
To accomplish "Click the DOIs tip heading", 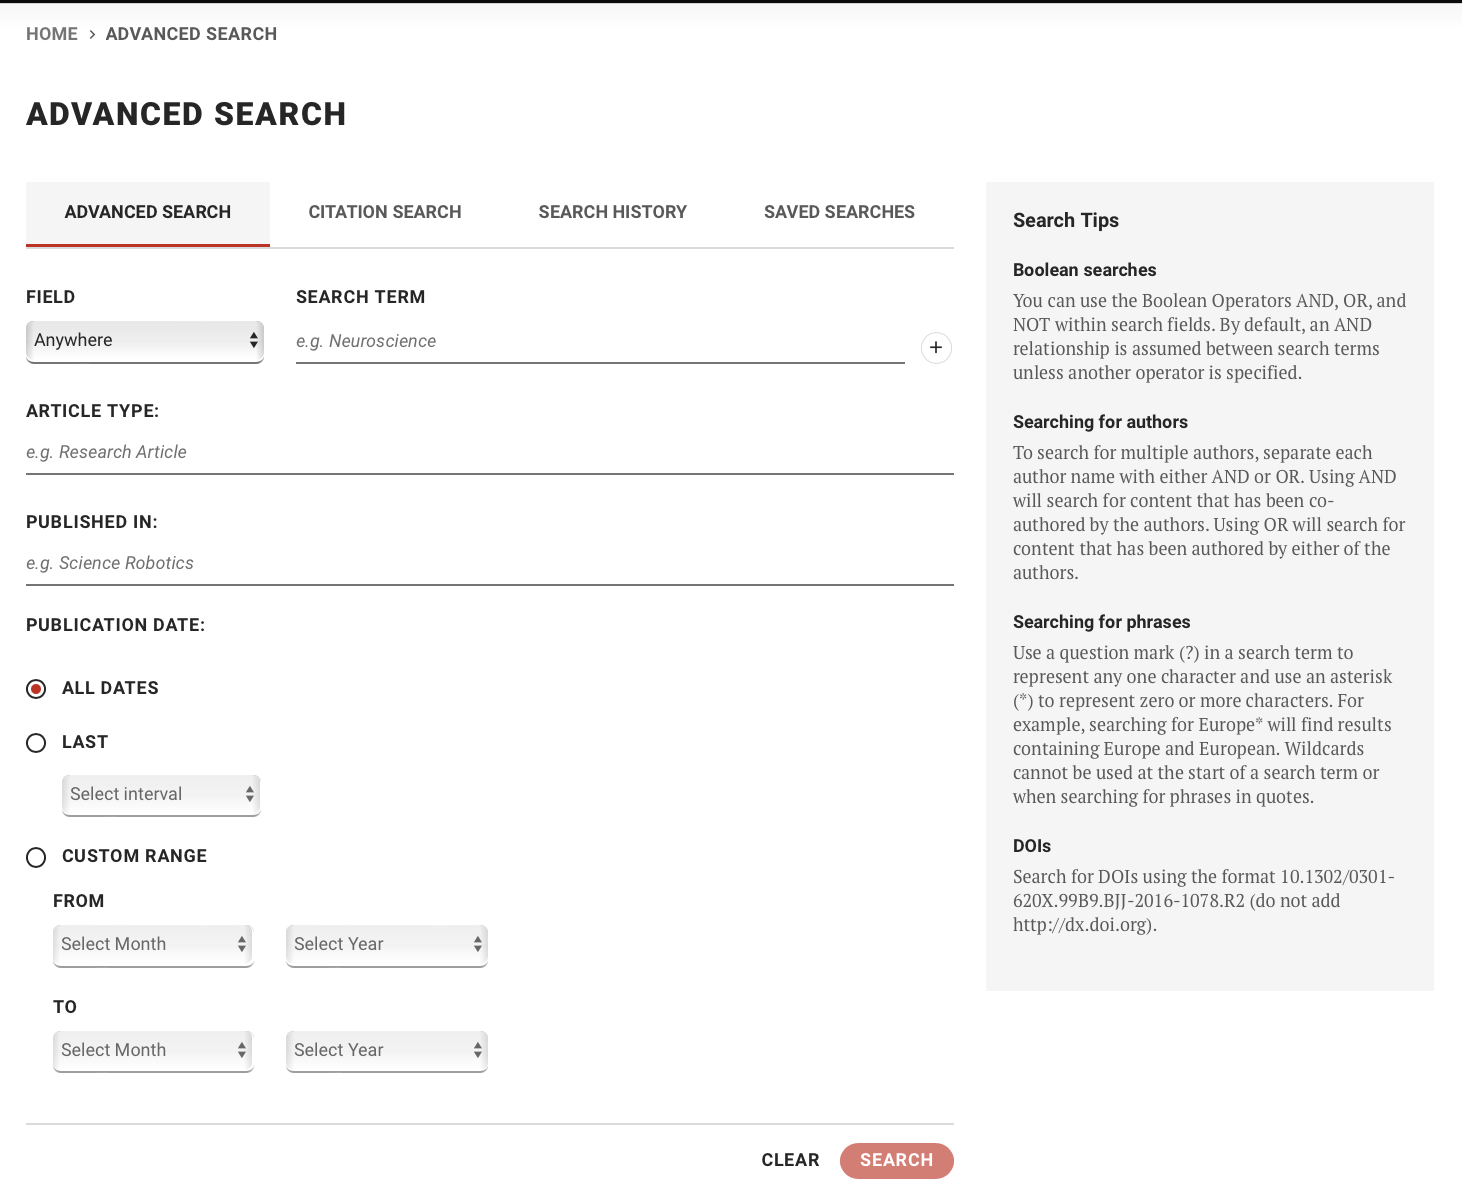I will [1032, 846].
